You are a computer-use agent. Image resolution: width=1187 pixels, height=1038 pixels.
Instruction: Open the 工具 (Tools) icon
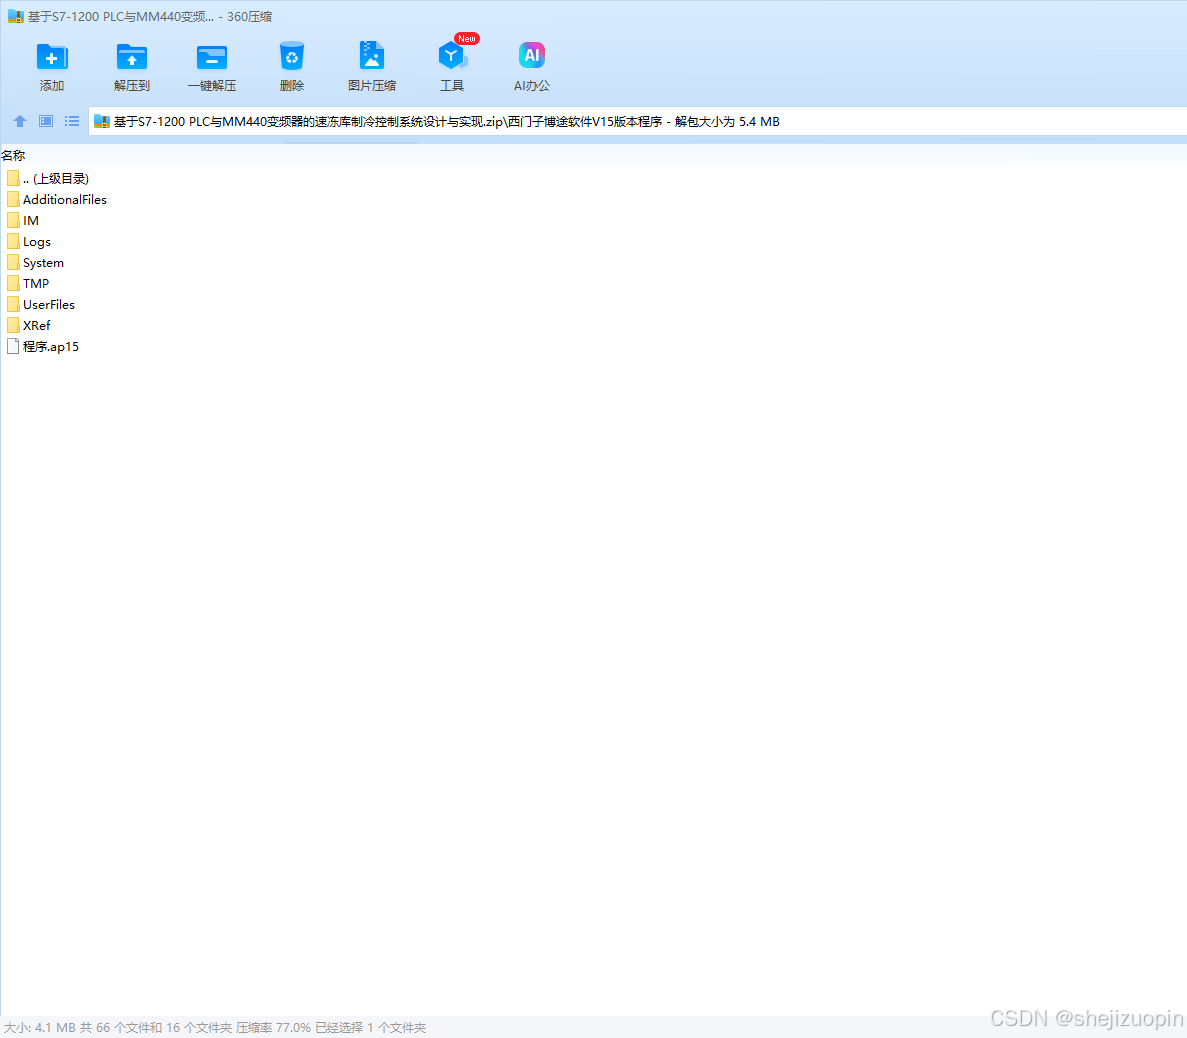(452, 56)
